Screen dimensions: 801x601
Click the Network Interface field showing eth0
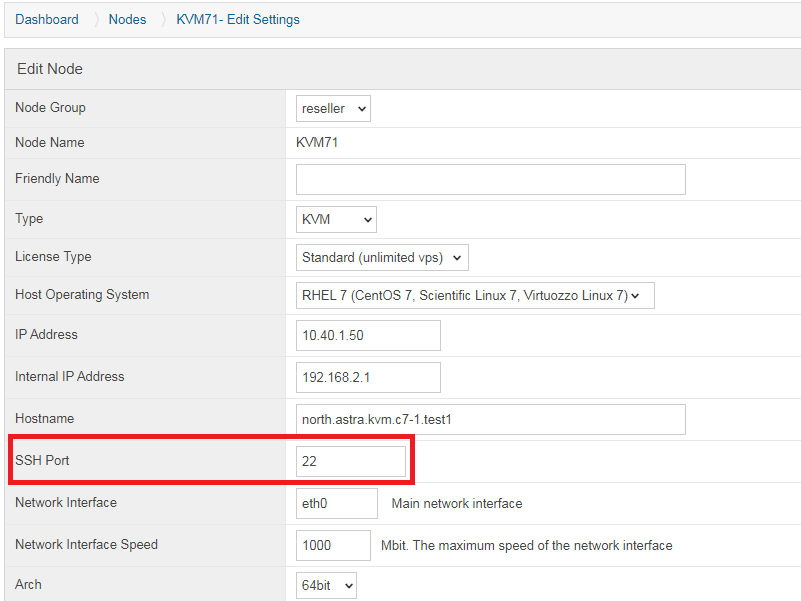coord(336,503)
